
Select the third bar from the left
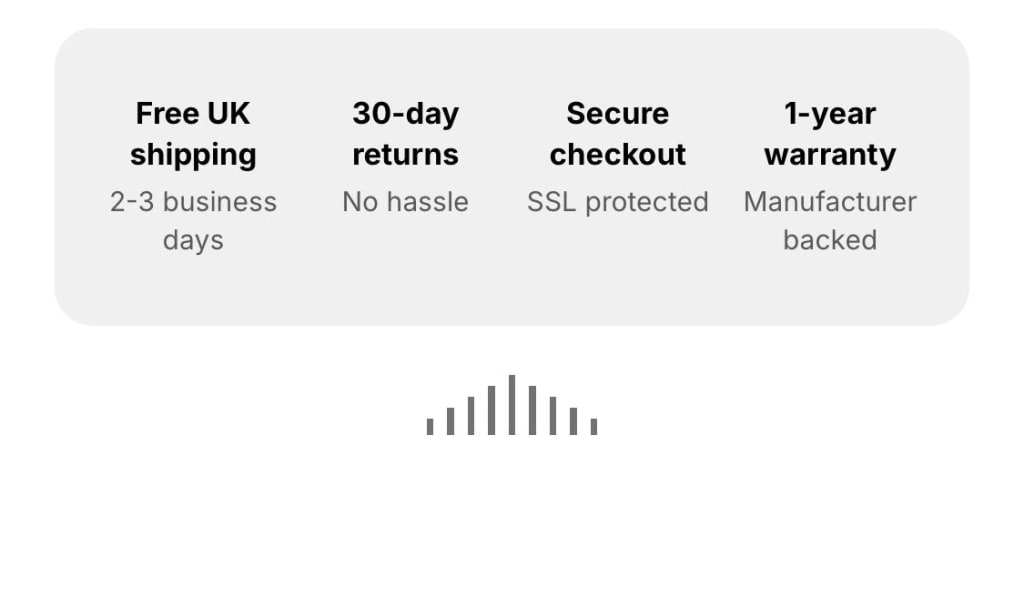[x=471, y=415]
